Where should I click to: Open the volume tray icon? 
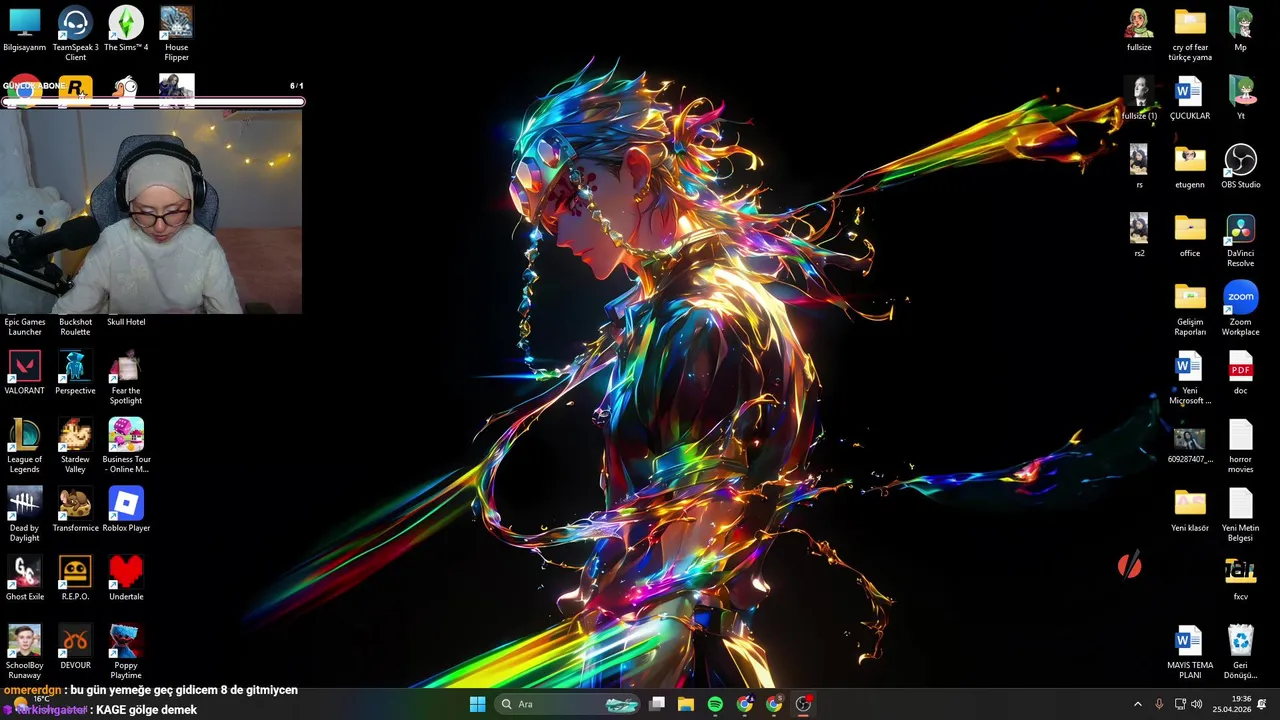tap(1197, 704)
